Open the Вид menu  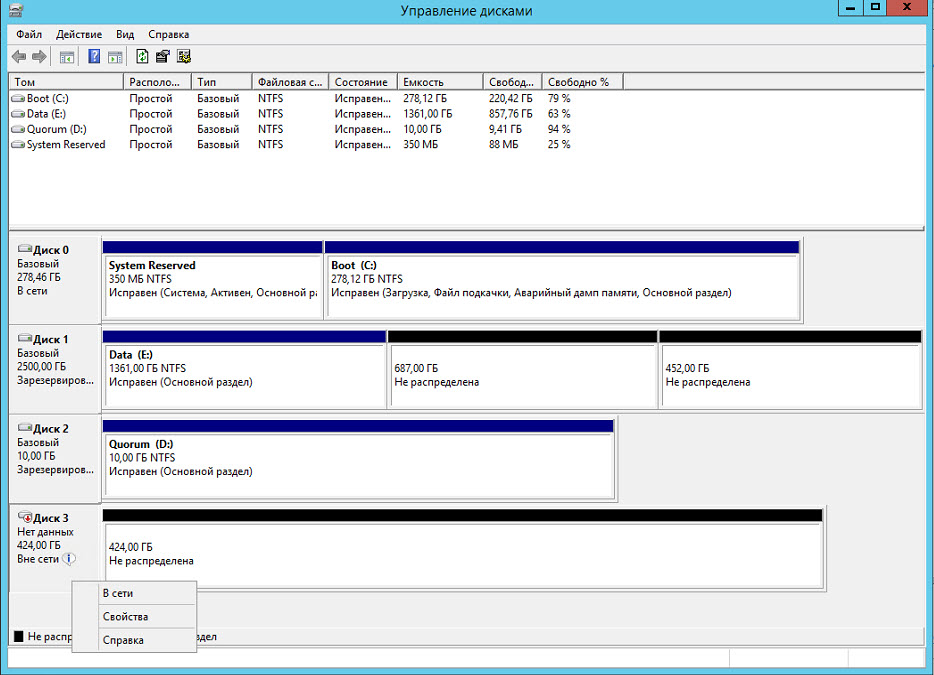click(125, 34)
